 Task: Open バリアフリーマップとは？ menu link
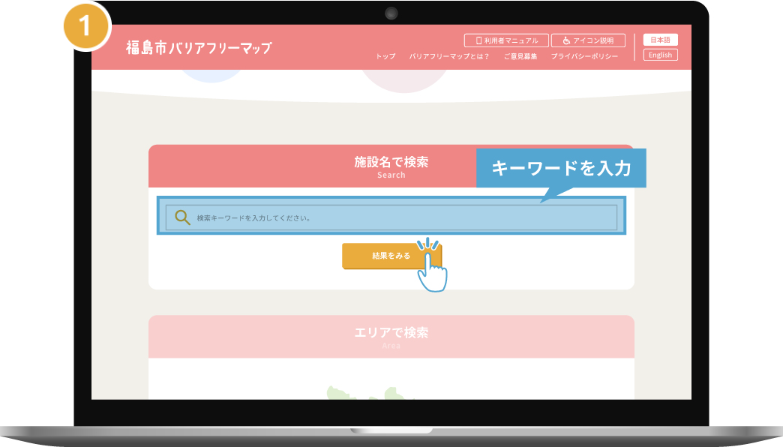click(449, 56)
